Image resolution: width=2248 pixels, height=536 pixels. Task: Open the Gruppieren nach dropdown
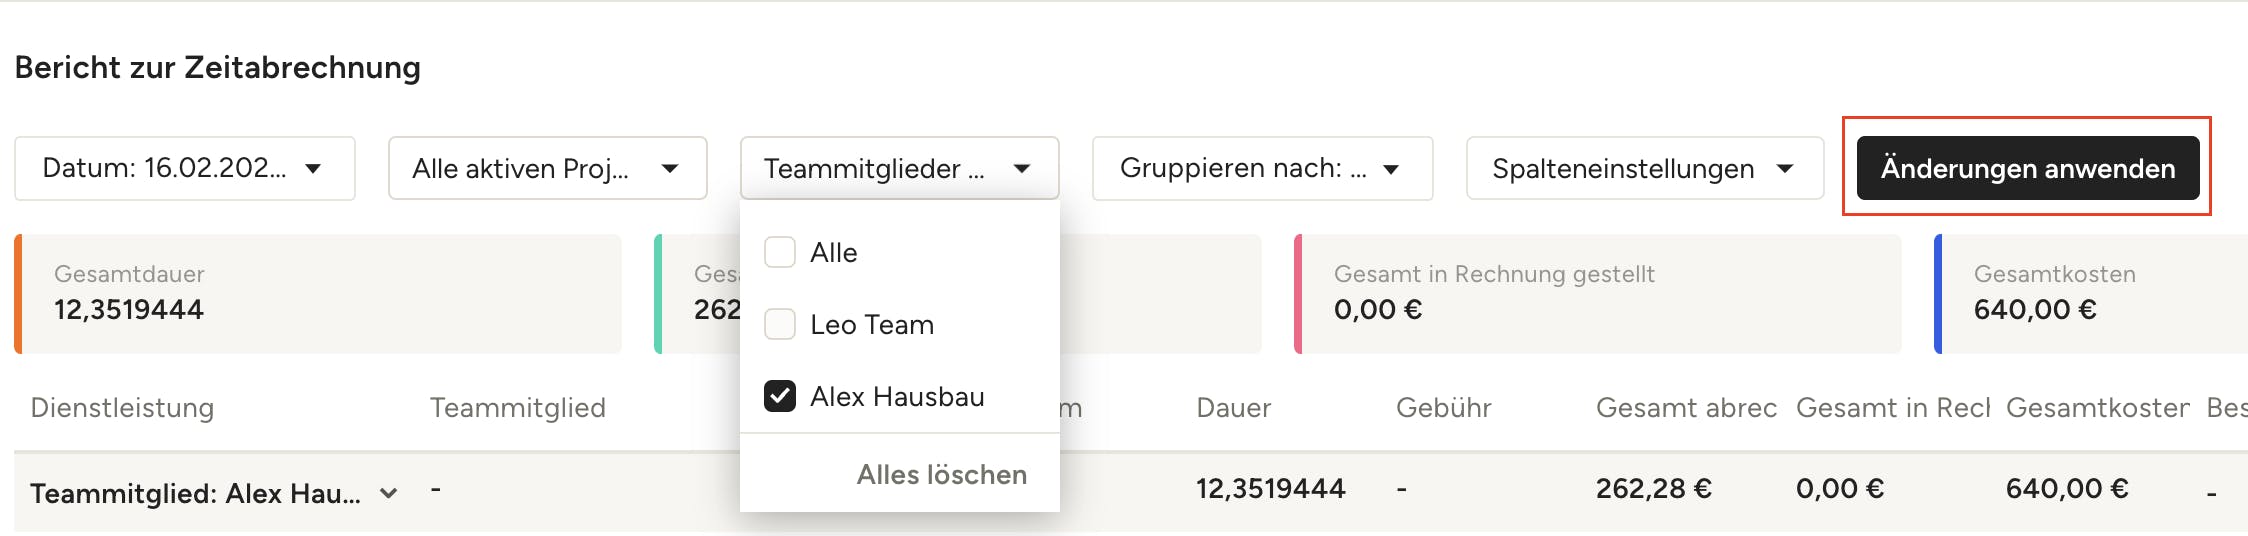pos(1262,168)
